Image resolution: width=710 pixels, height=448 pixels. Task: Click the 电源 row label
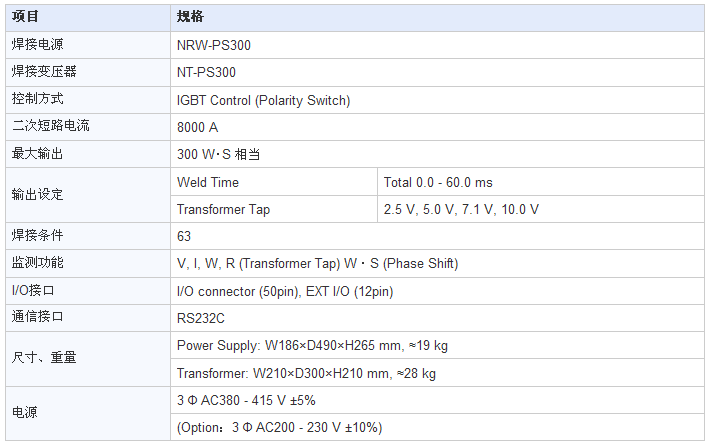click(25, 413)
